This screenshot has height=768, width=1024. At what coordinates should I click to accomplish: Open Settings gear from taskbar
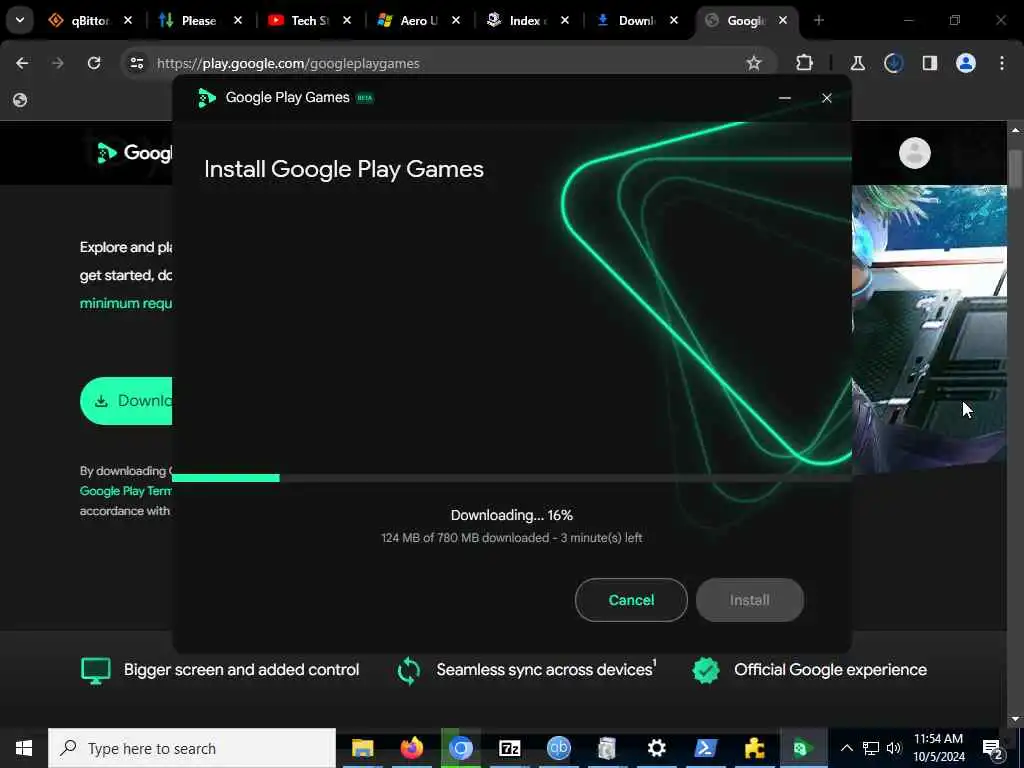656,748
